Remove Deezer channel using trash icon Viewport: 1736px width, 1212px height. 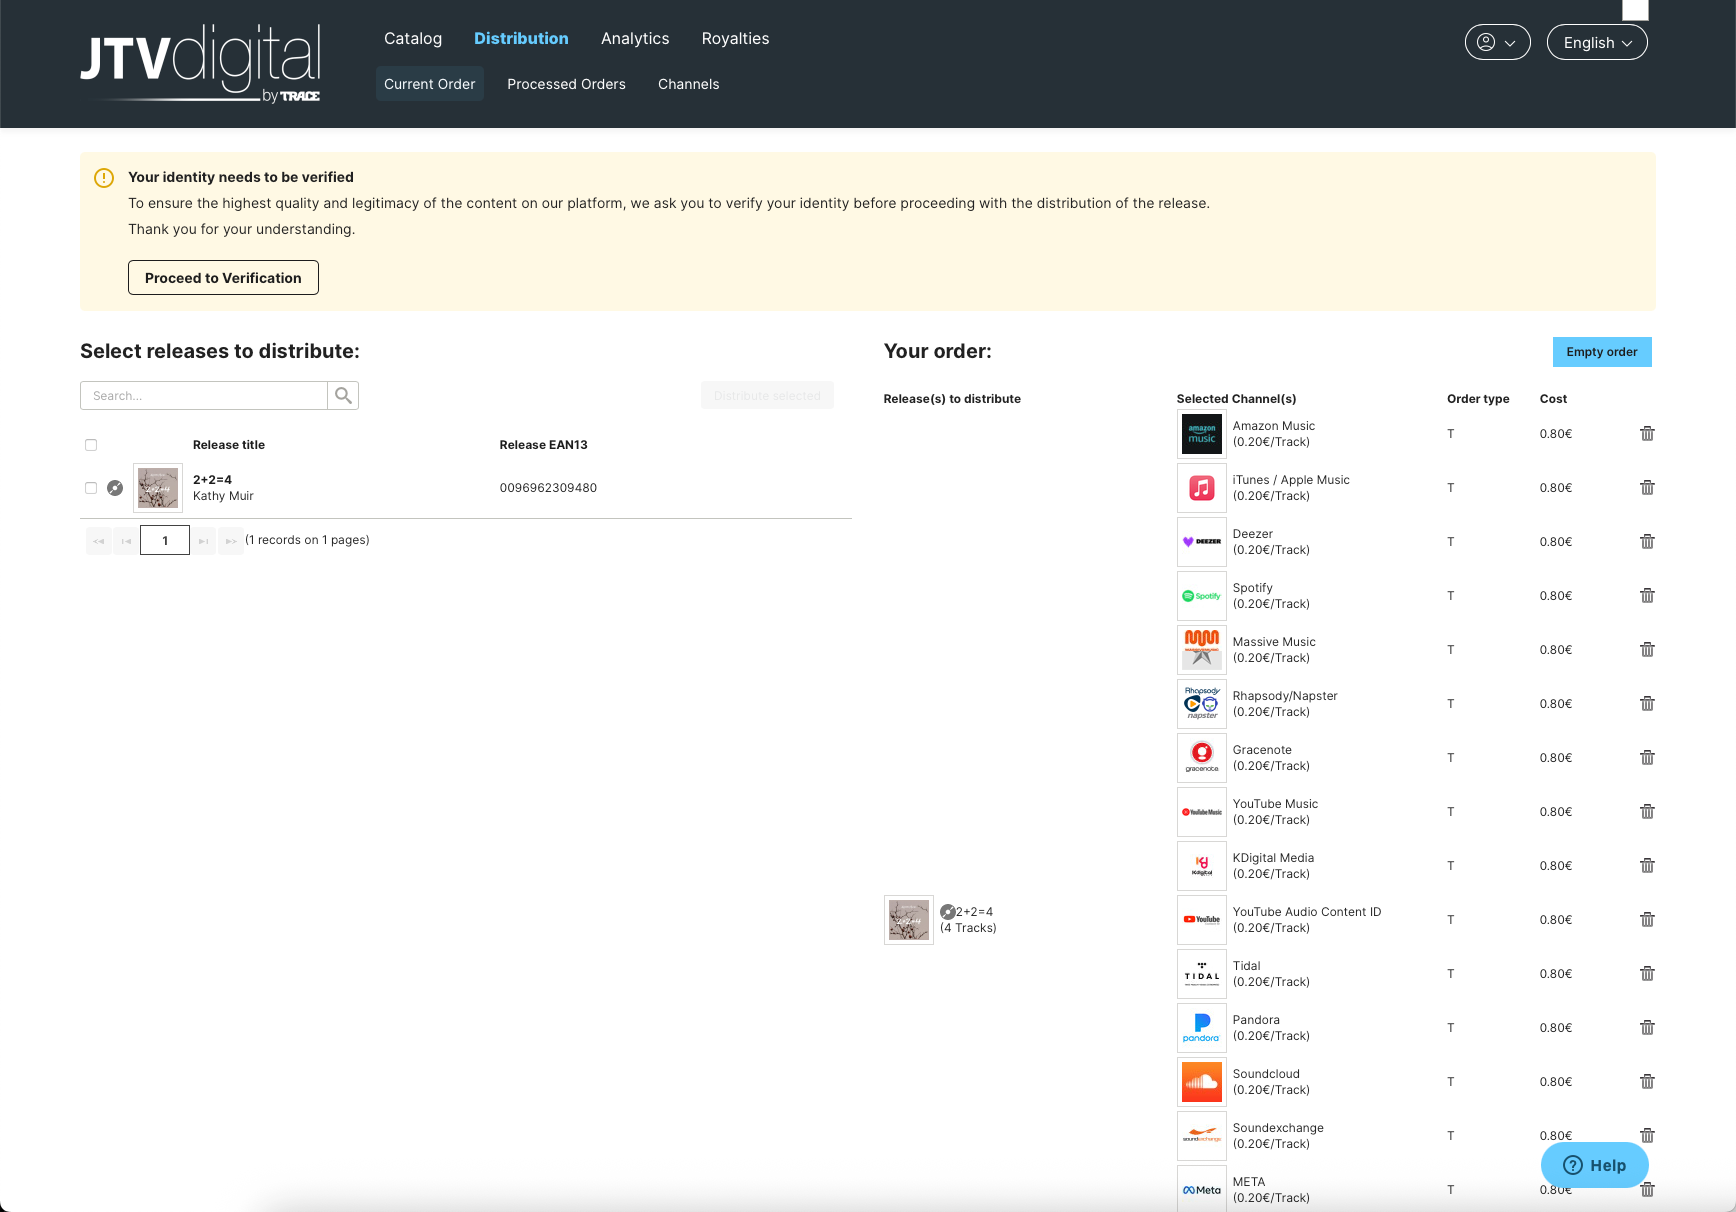pos(1647,542)
